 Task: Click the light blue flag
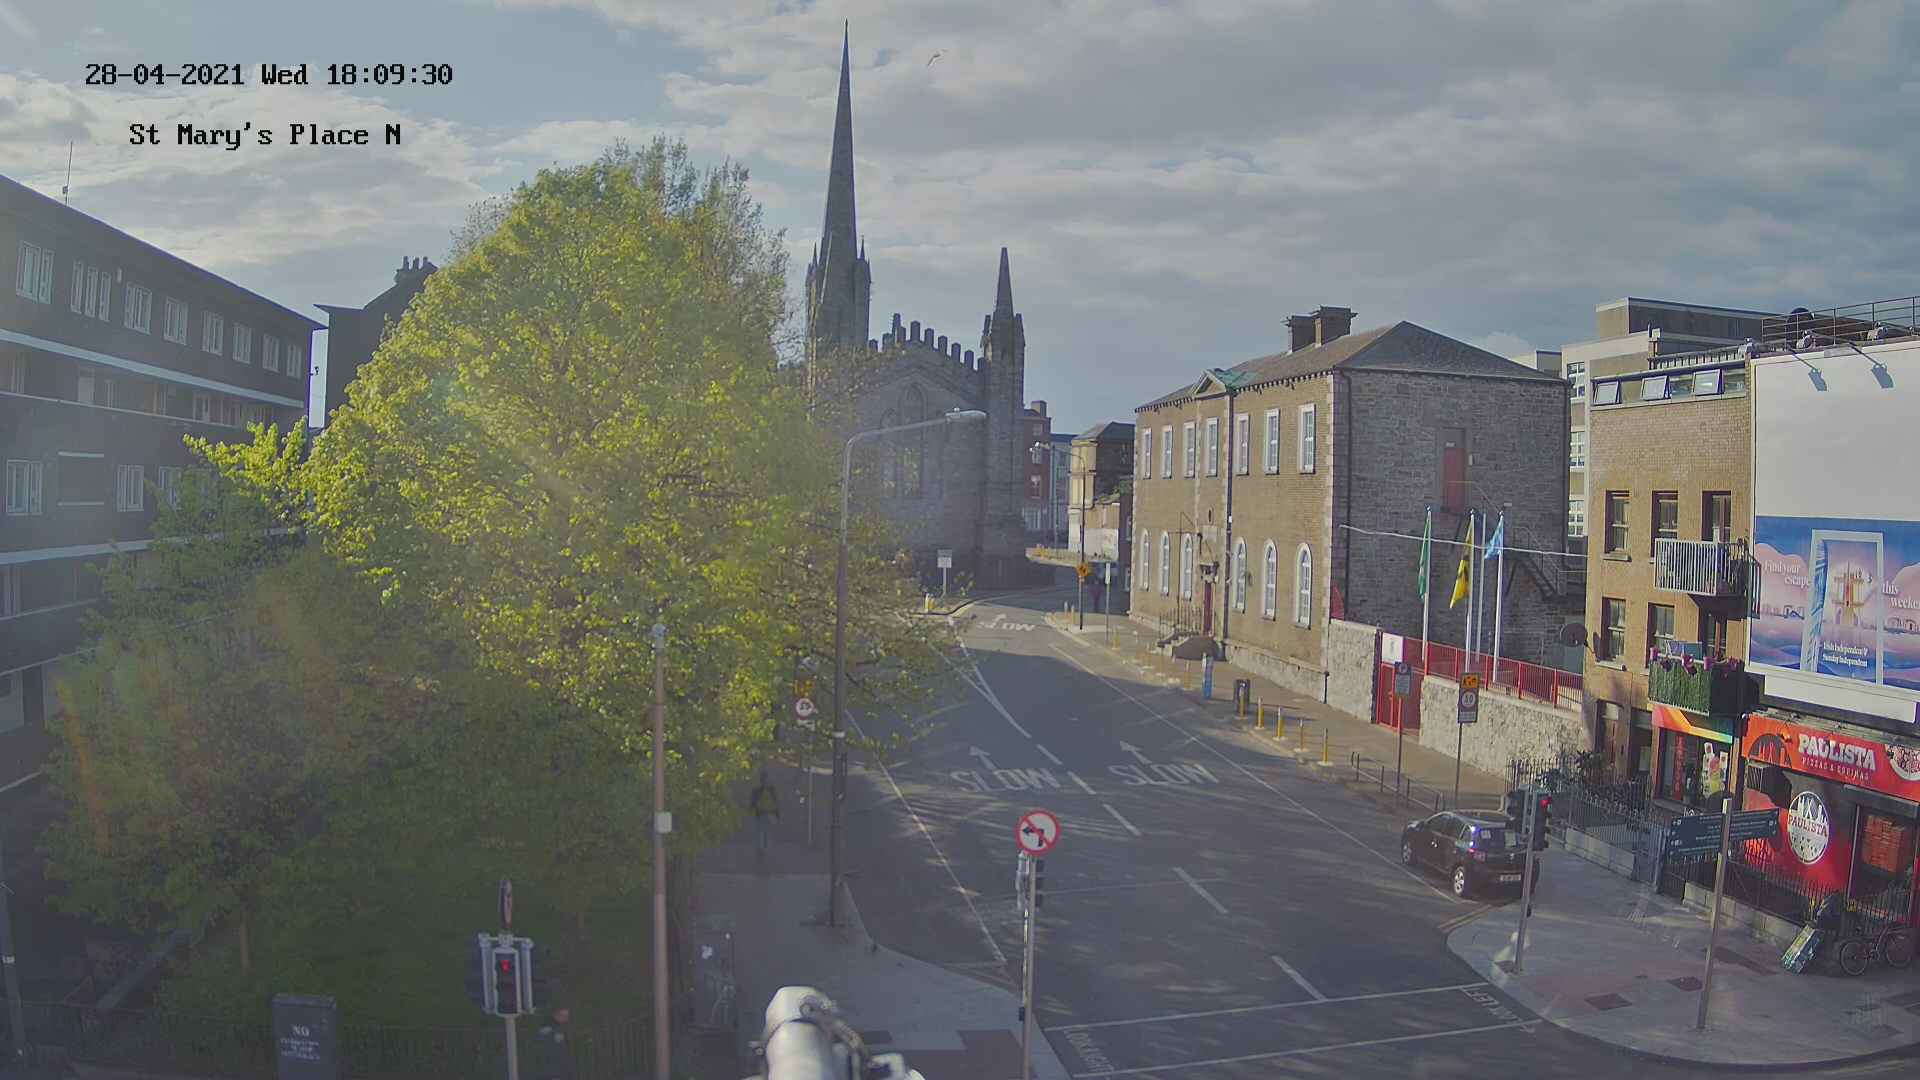(x=1494, y=539)
